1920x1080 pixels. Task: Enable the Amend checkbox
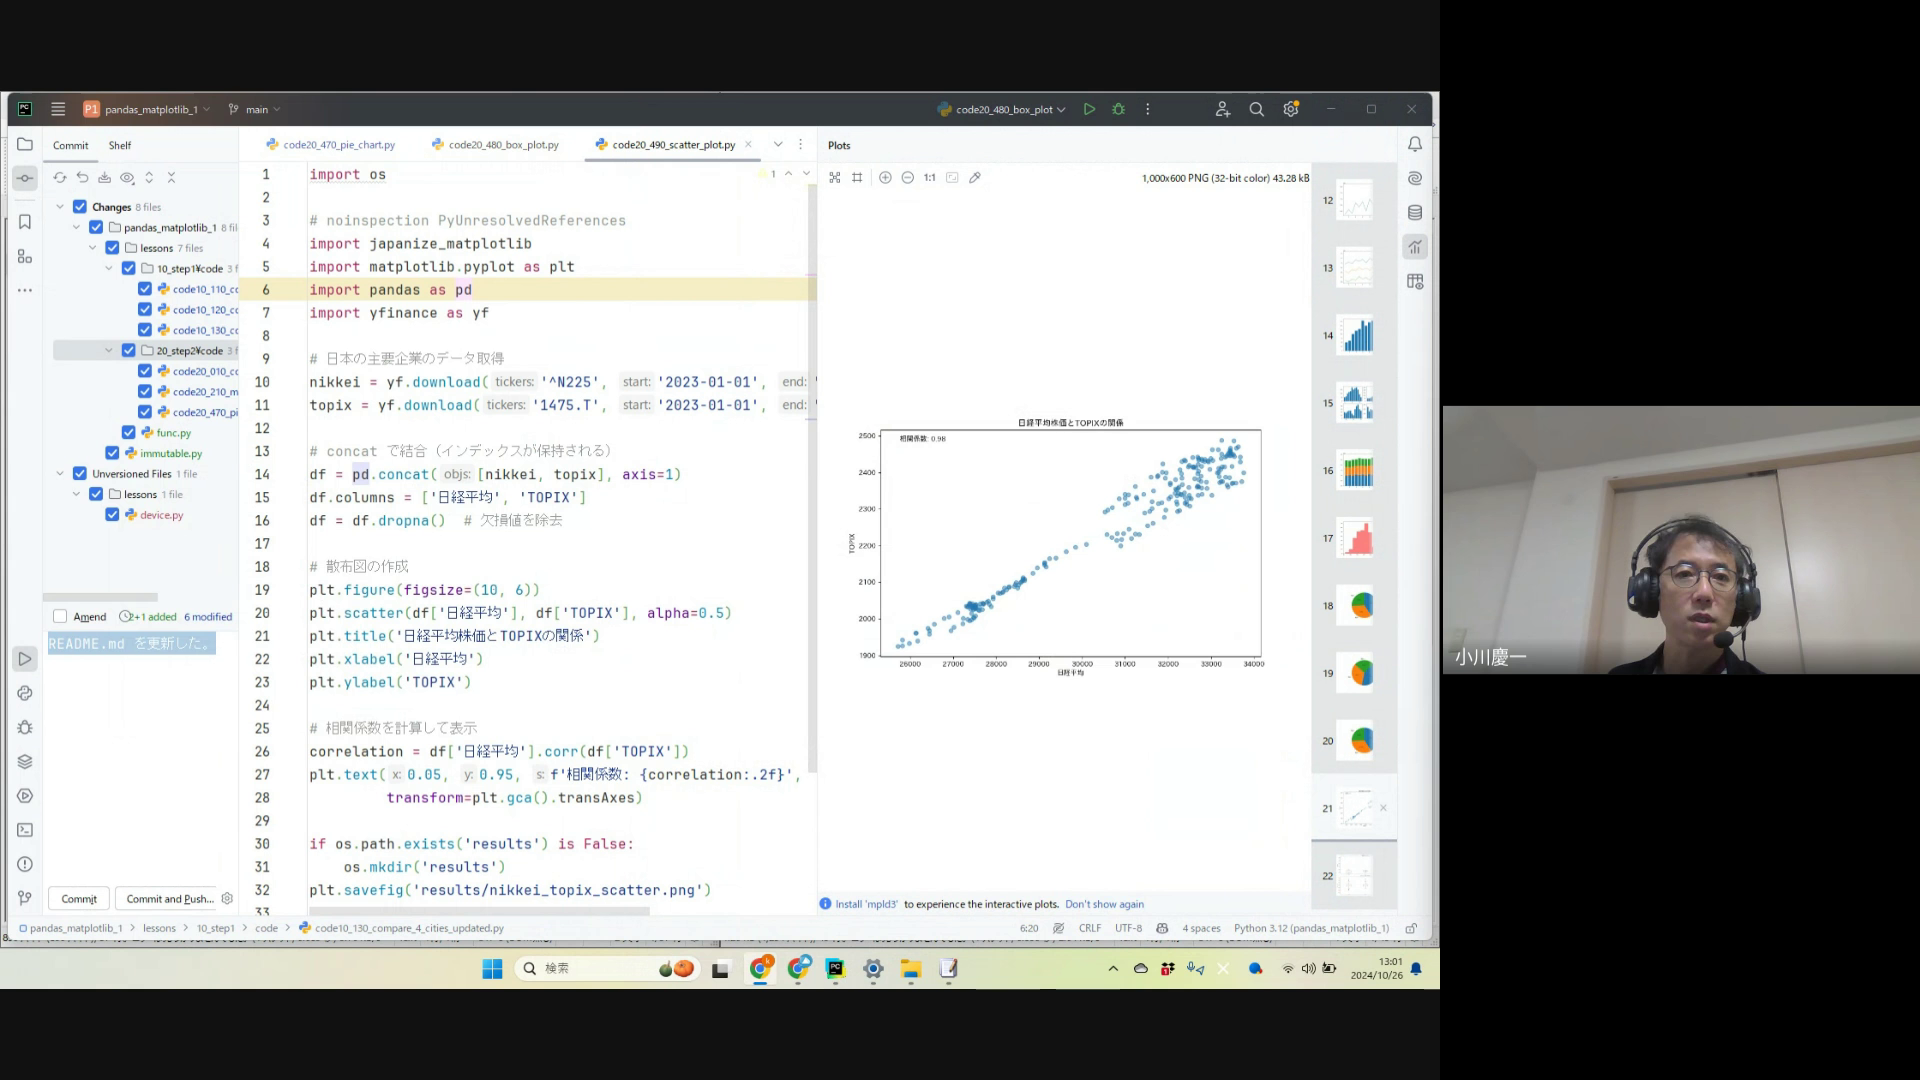tap(60, 616)
